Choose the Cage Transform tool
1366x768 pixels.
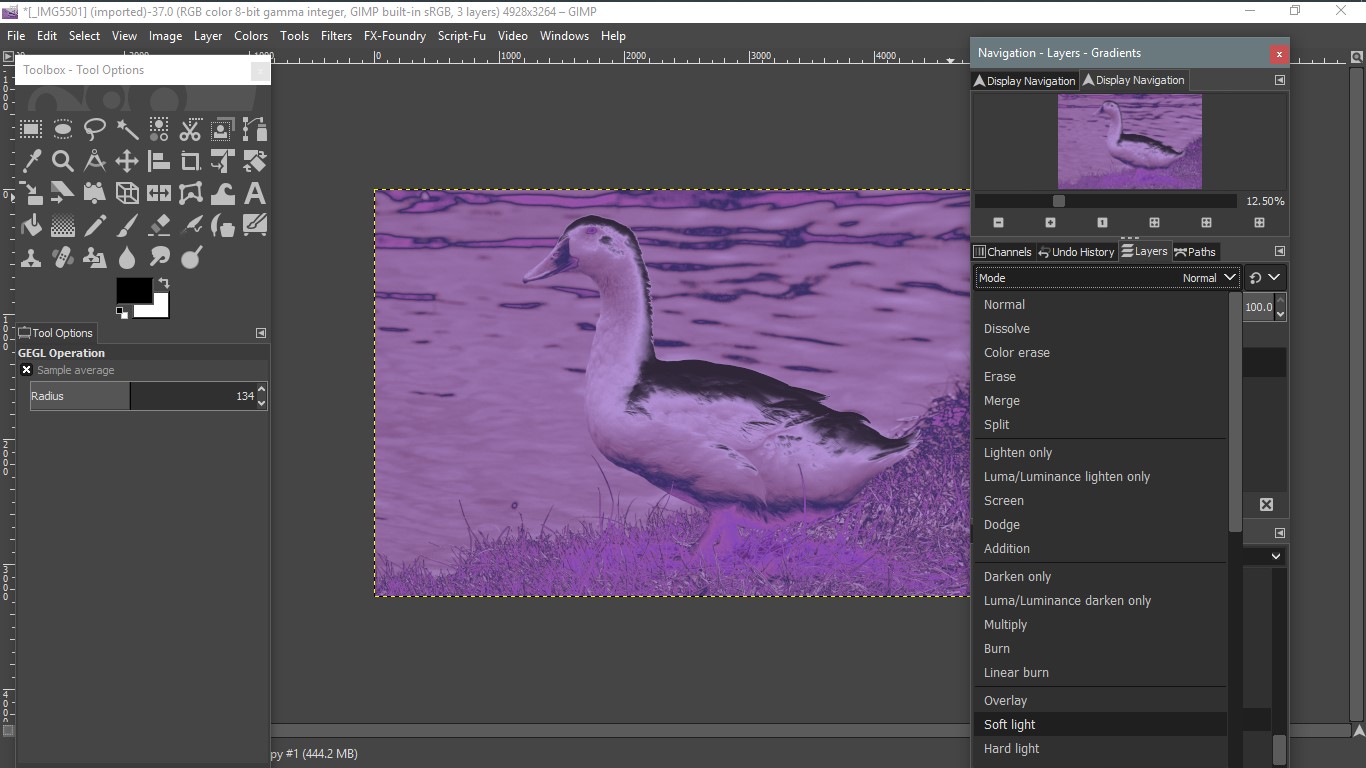(x=191, y=193)
